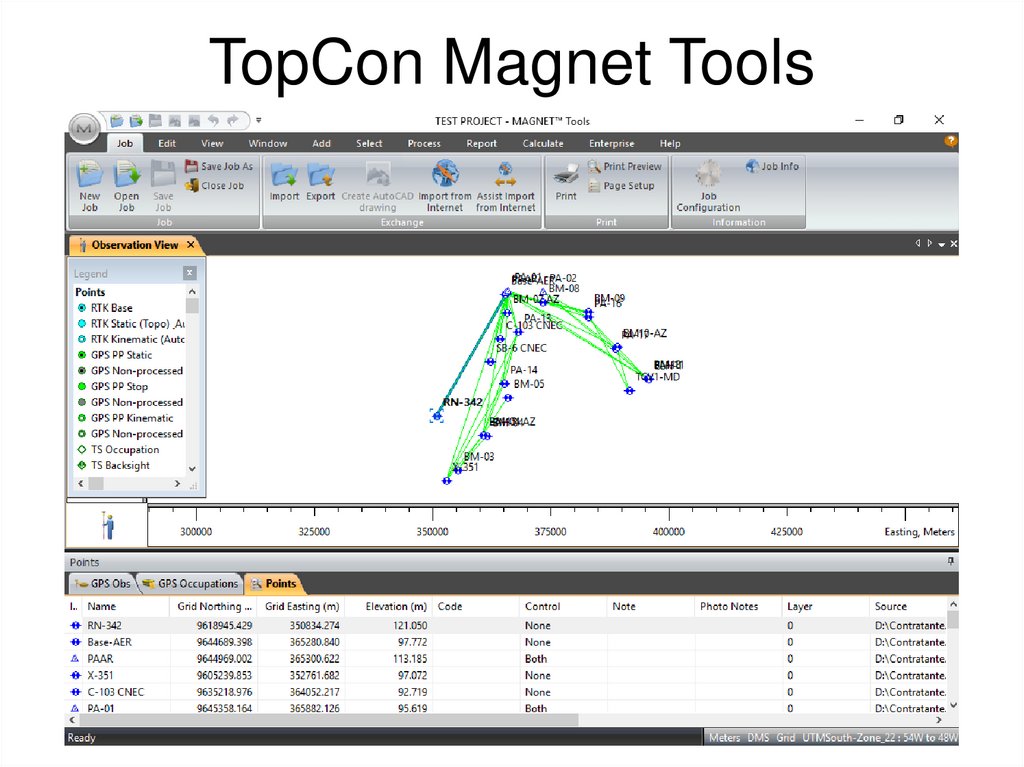
Task: Open Job Info
Action: 772,167
